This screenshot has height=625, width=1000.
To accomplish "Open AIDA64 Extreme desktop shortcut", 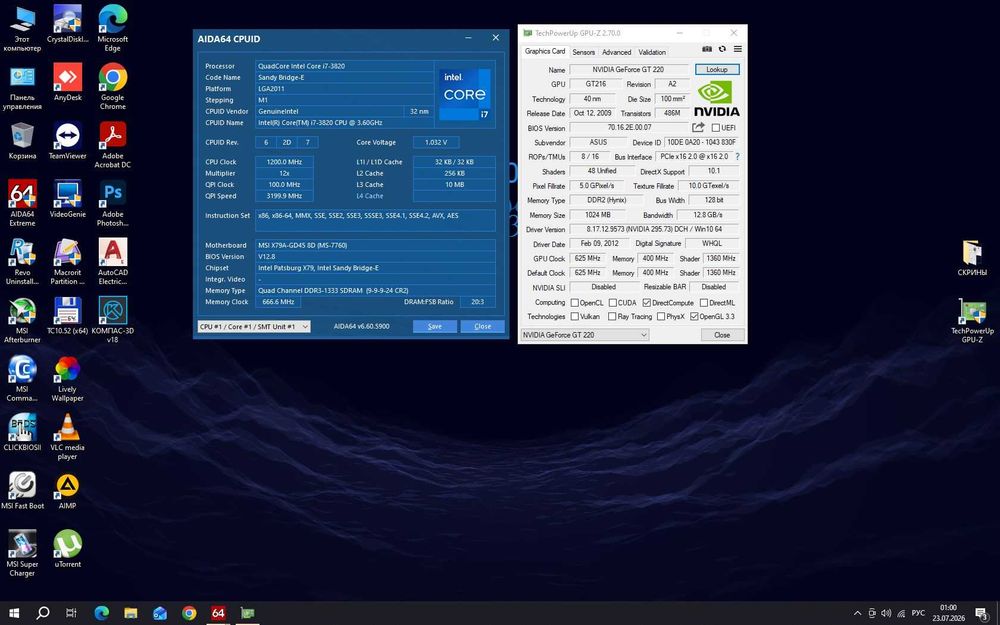I will click(x=22, y=203).
